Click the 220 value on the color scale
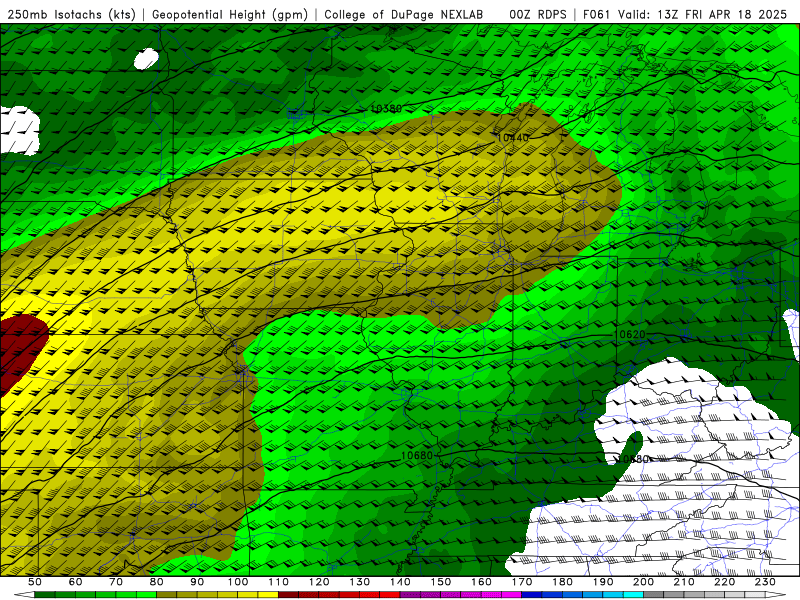The width and height of the screenshot is (800, 600). pos(724,582)
